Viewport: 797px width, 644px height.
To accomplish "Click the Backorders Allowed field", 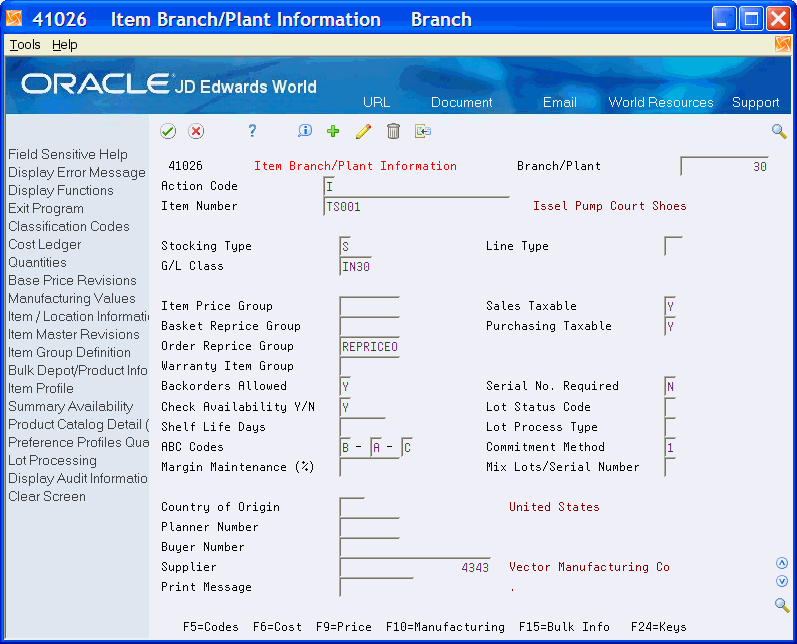I will (x=345, y=387).
